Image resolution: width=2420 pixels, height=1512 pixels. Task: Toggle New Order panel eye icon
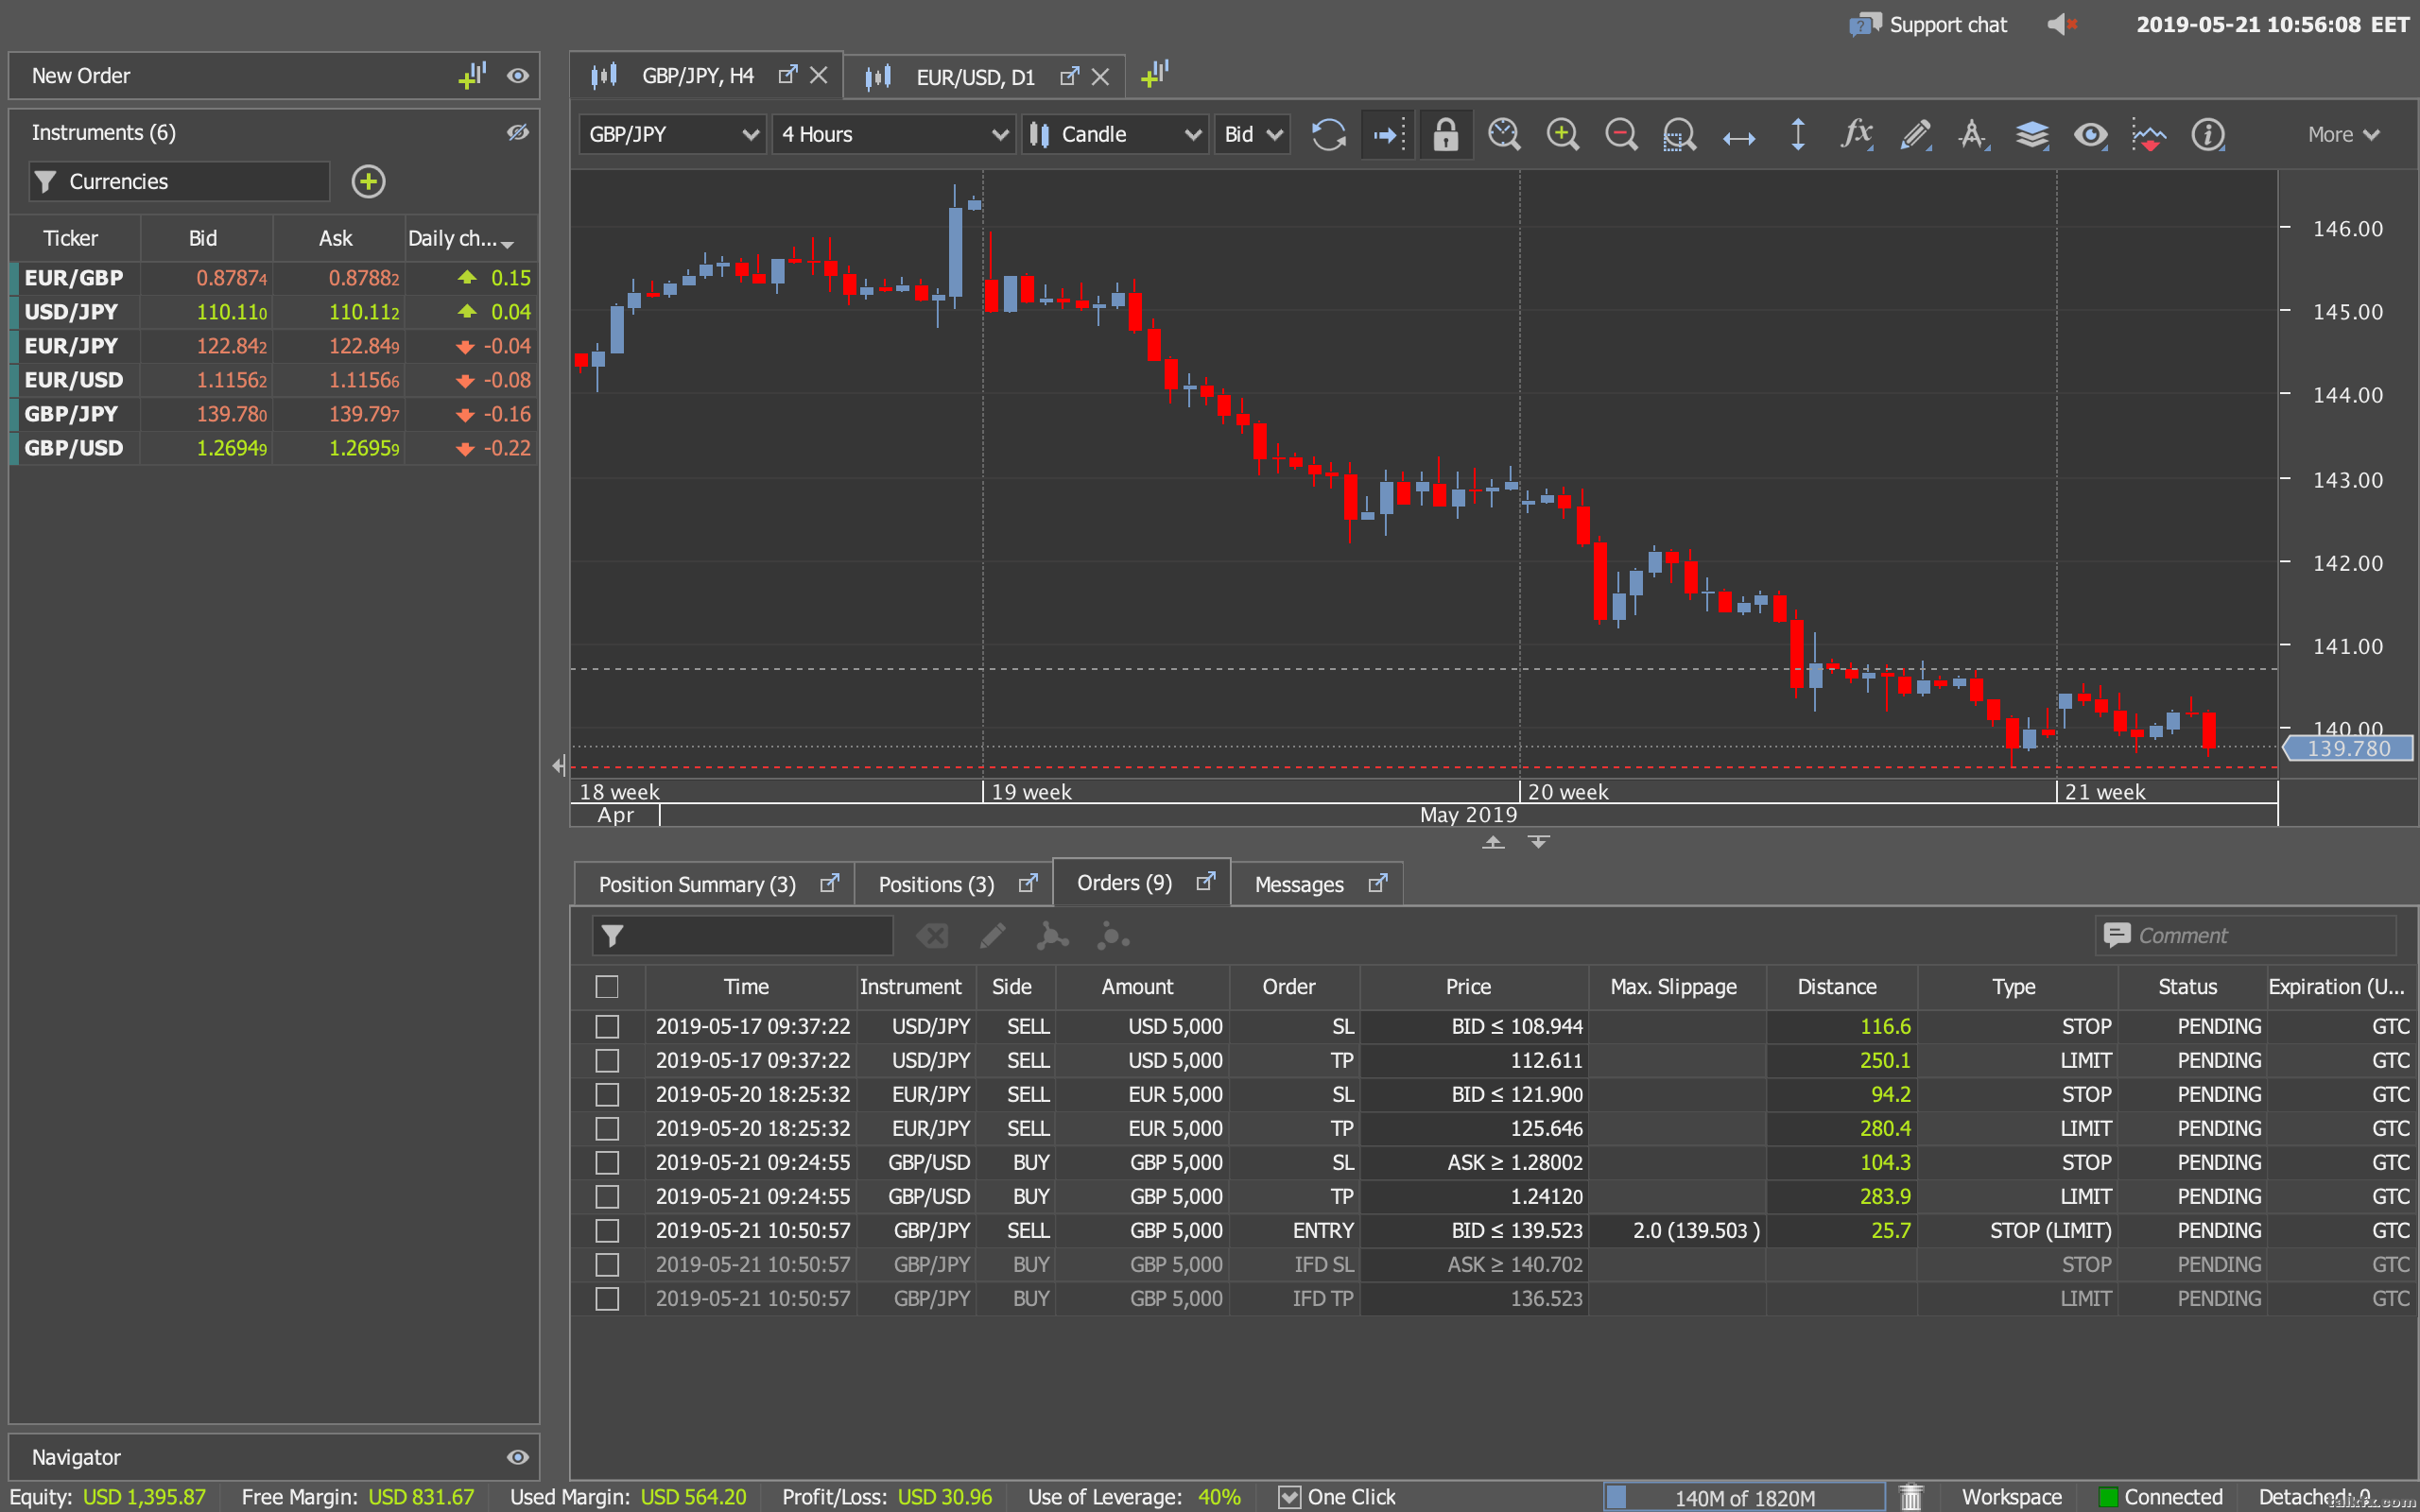pyautogui.click(x=517, y=76)
